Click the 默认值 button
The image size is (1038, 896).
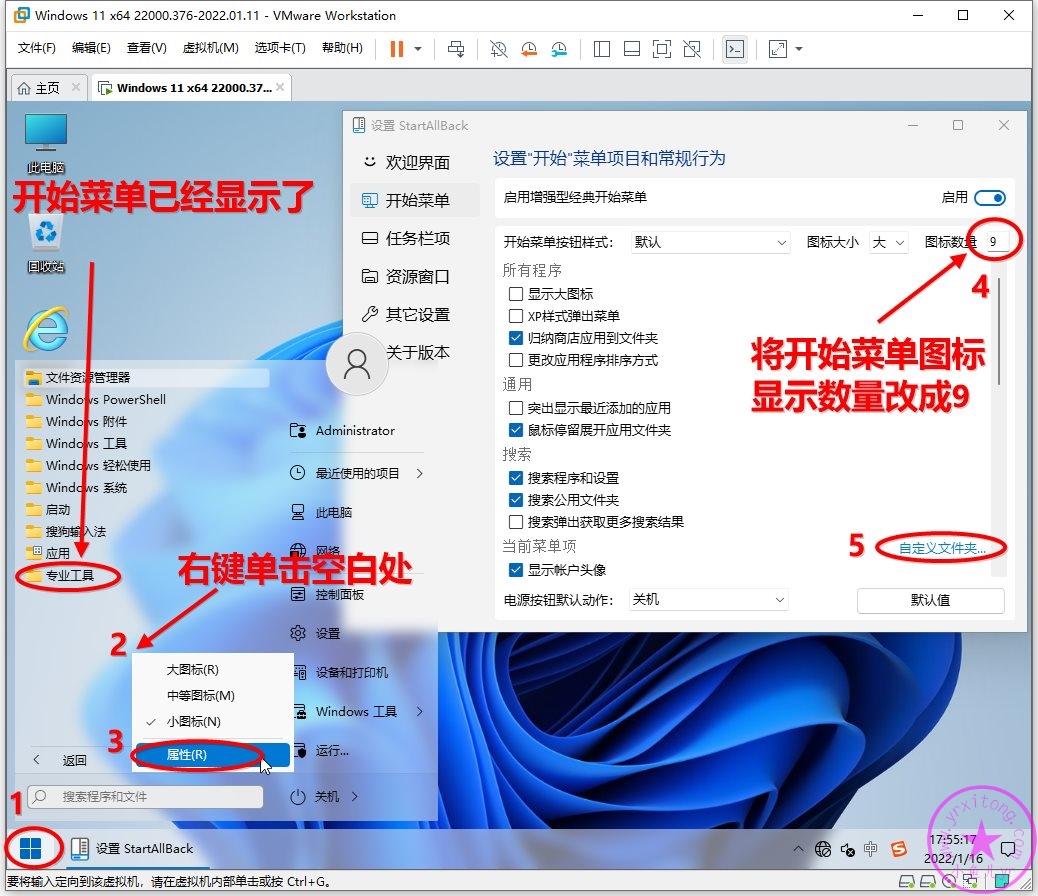point(931,600)
